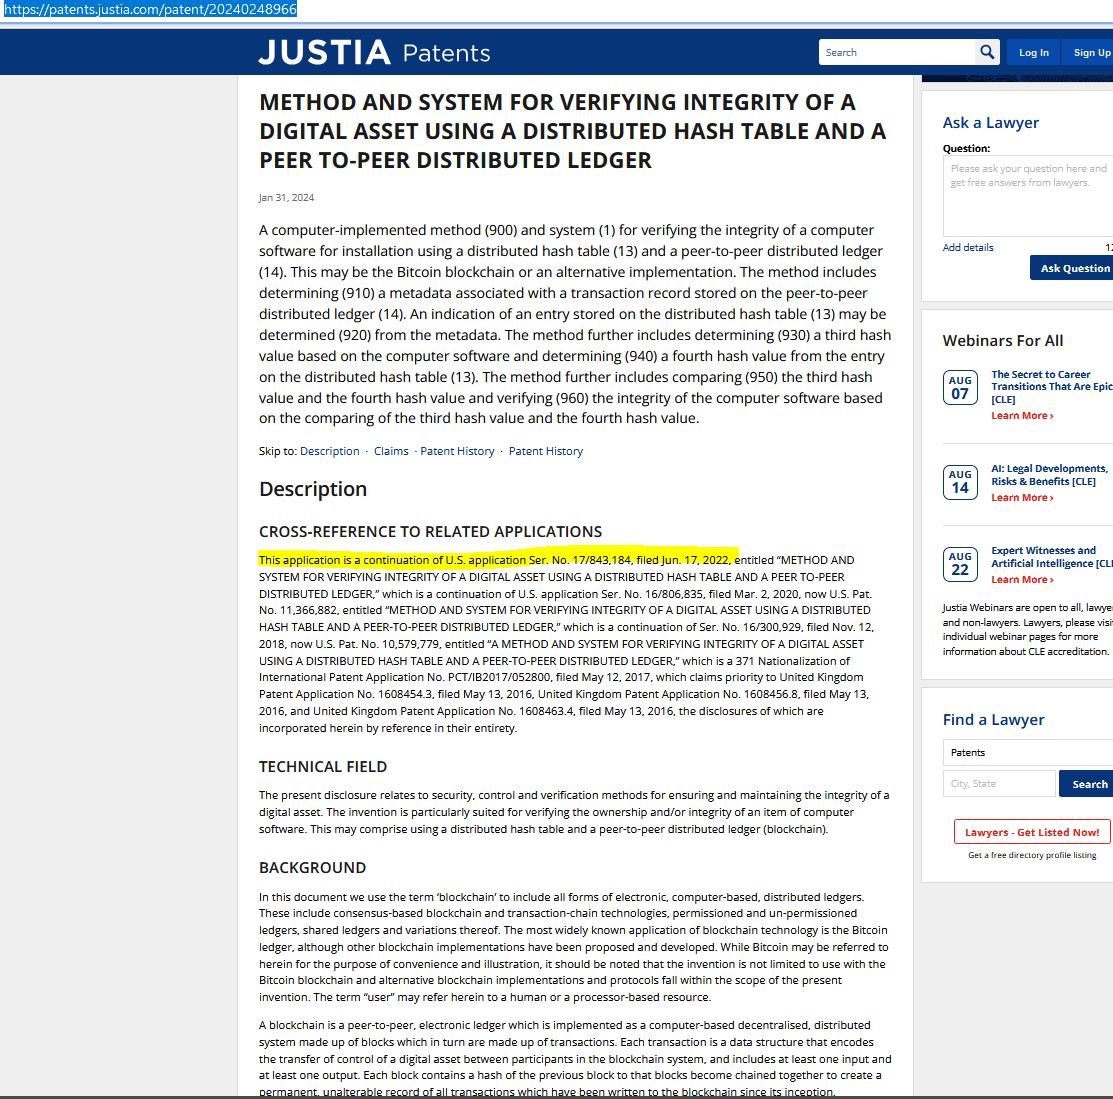The height and width of the screenshot is (1099, 1113).
Task: Click the Find a Lawyer Search button
Action: (1087, 784)
